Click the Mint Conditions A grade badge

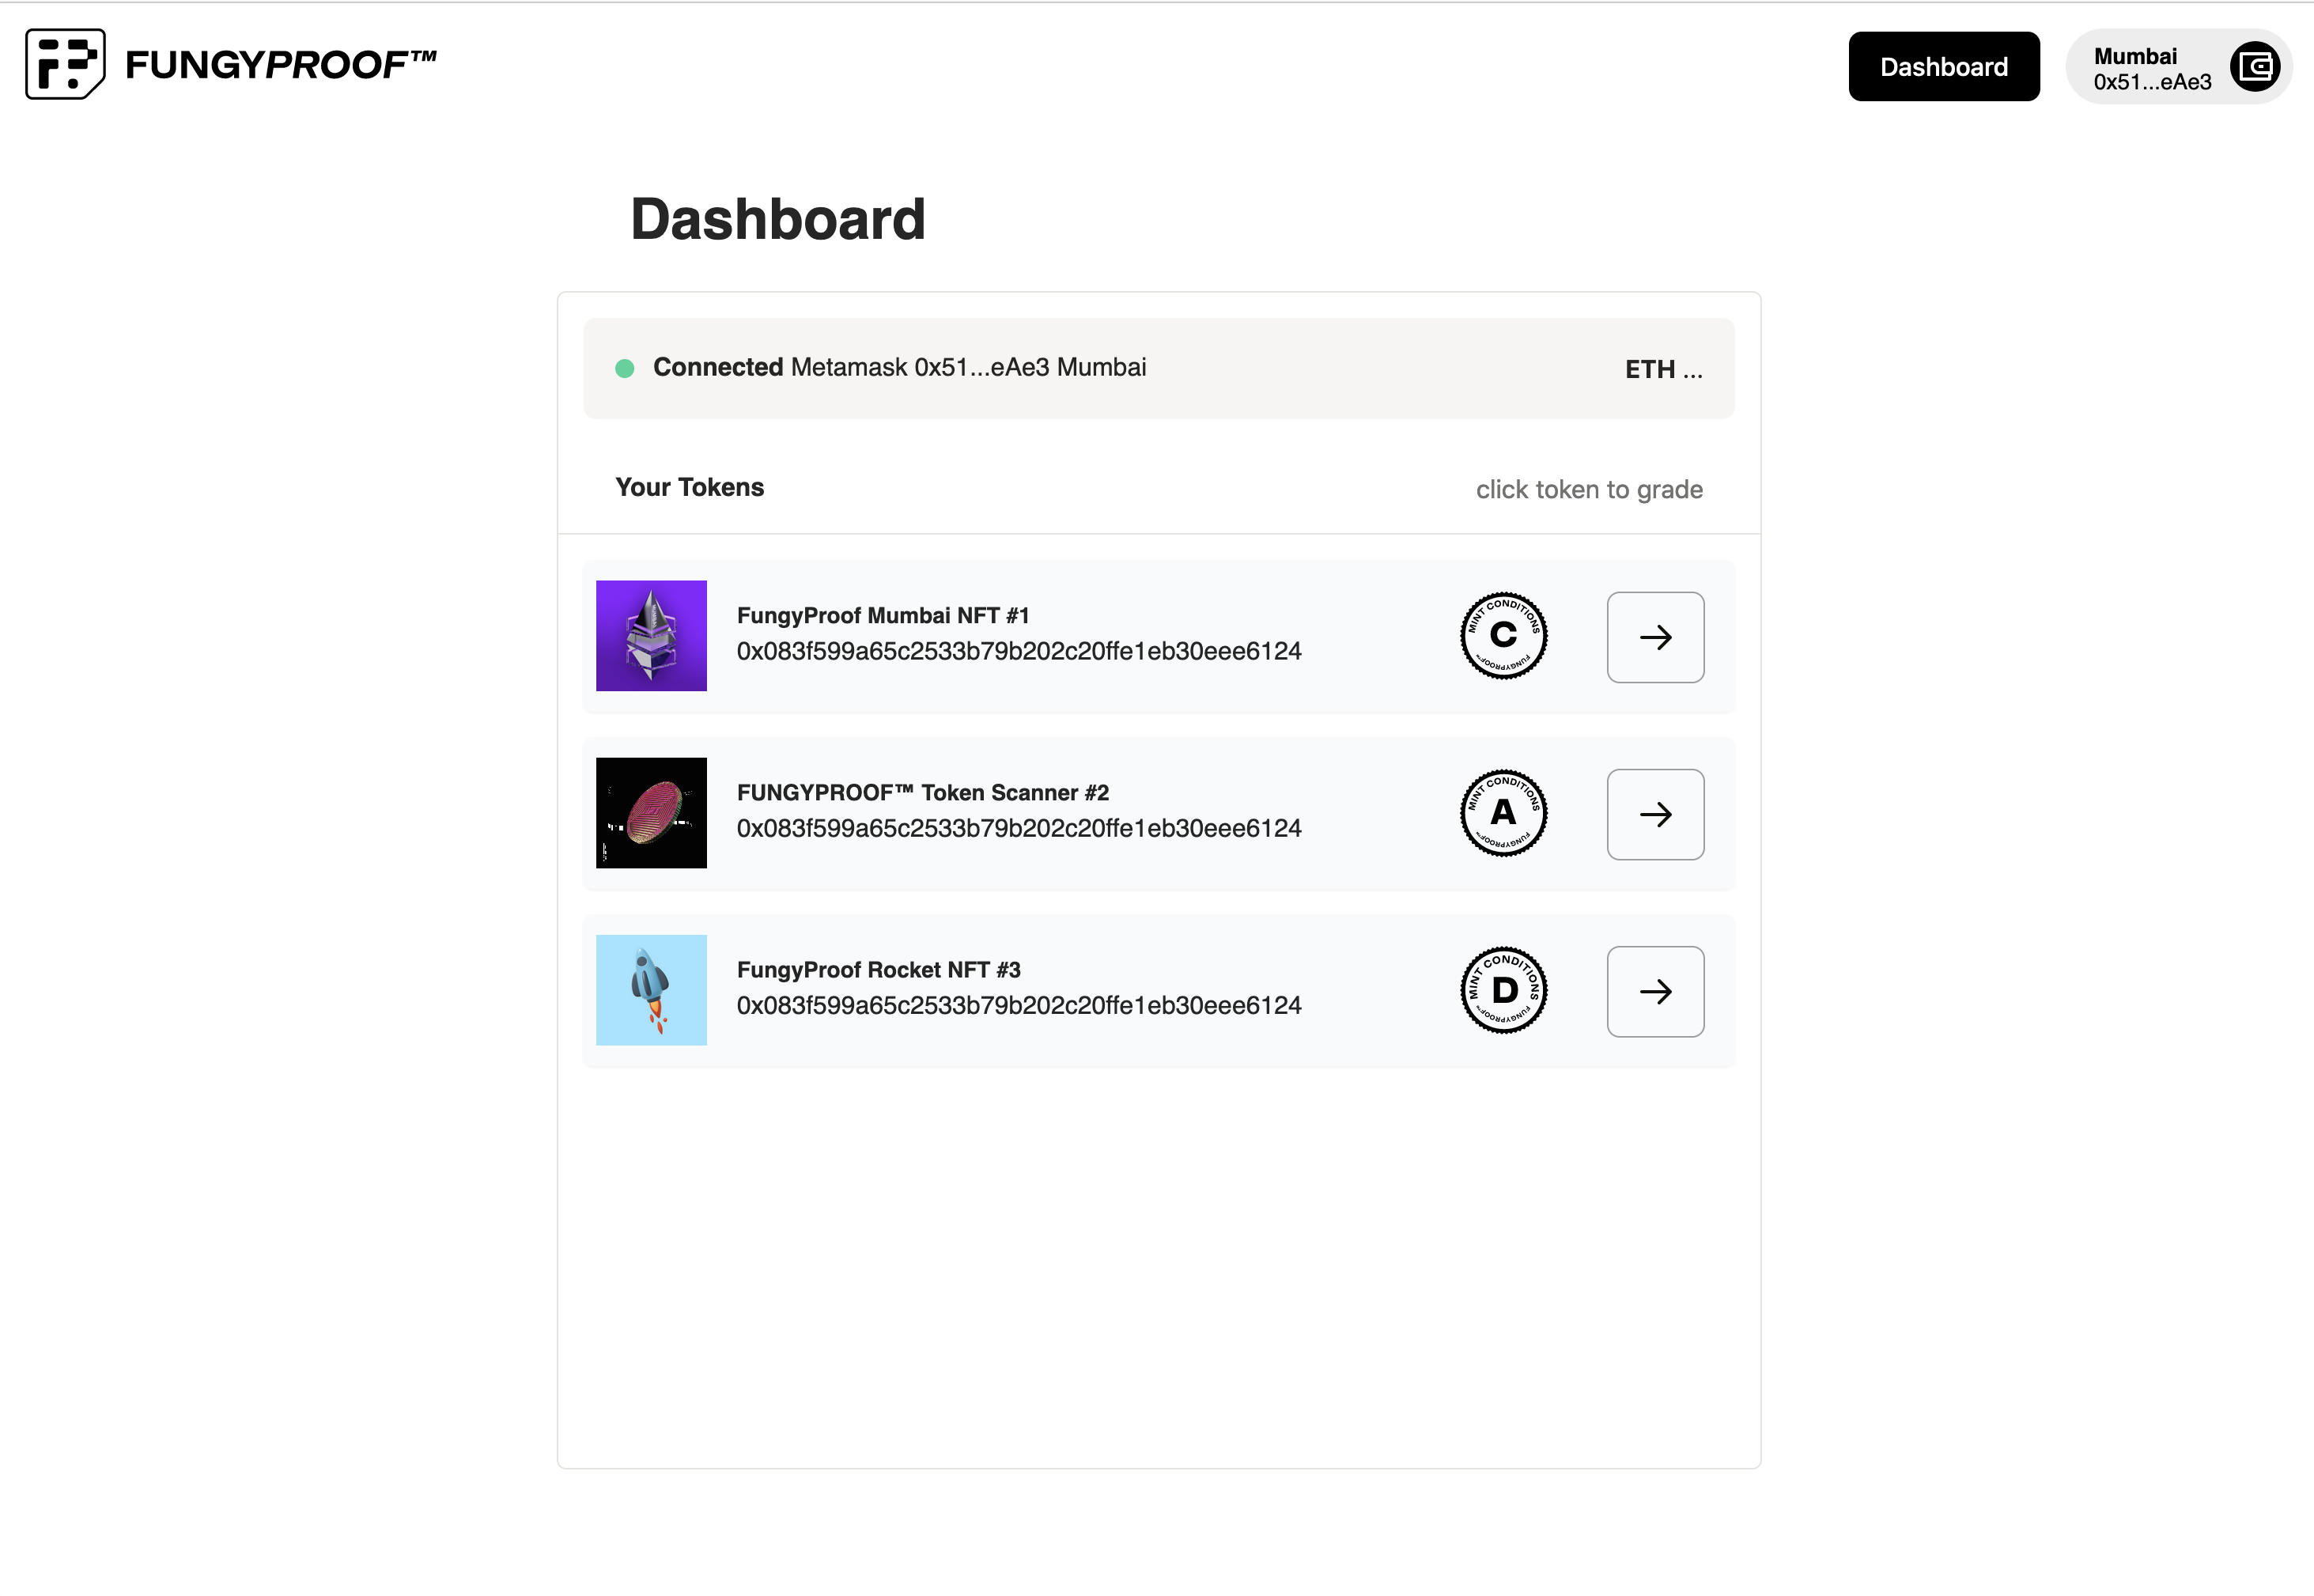tap(1503, 813)
